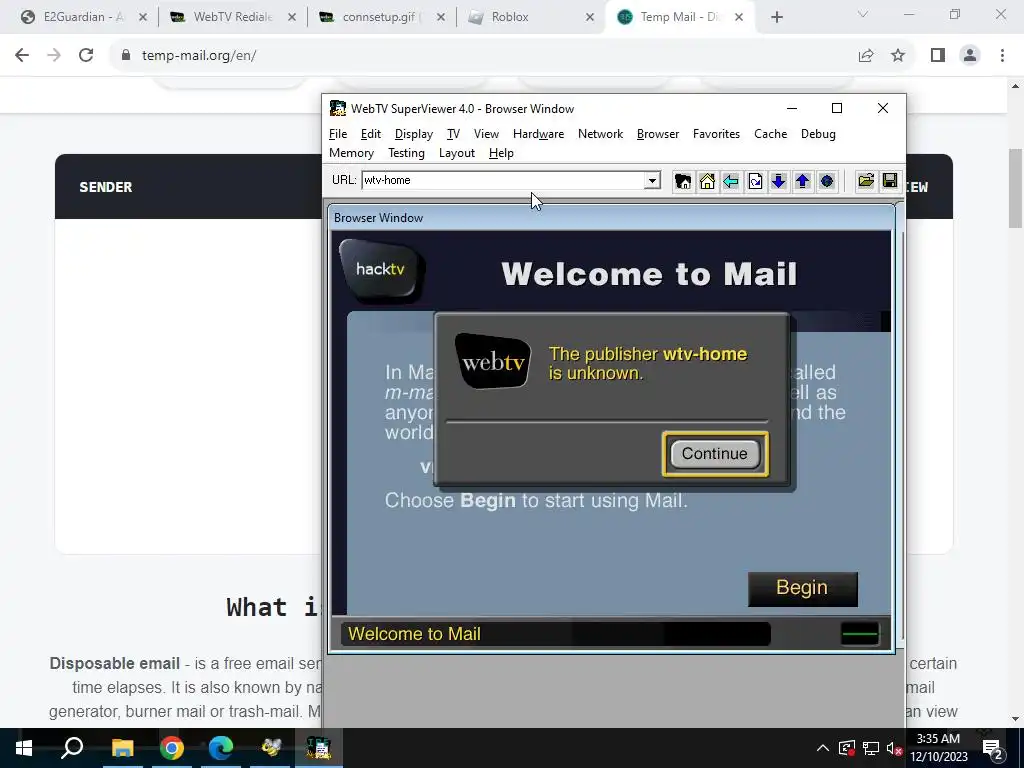This screenshot has height=768, width=1024.
Task: Open the Hardware menu
Action: pyautogui.click(x=538, y=134)
